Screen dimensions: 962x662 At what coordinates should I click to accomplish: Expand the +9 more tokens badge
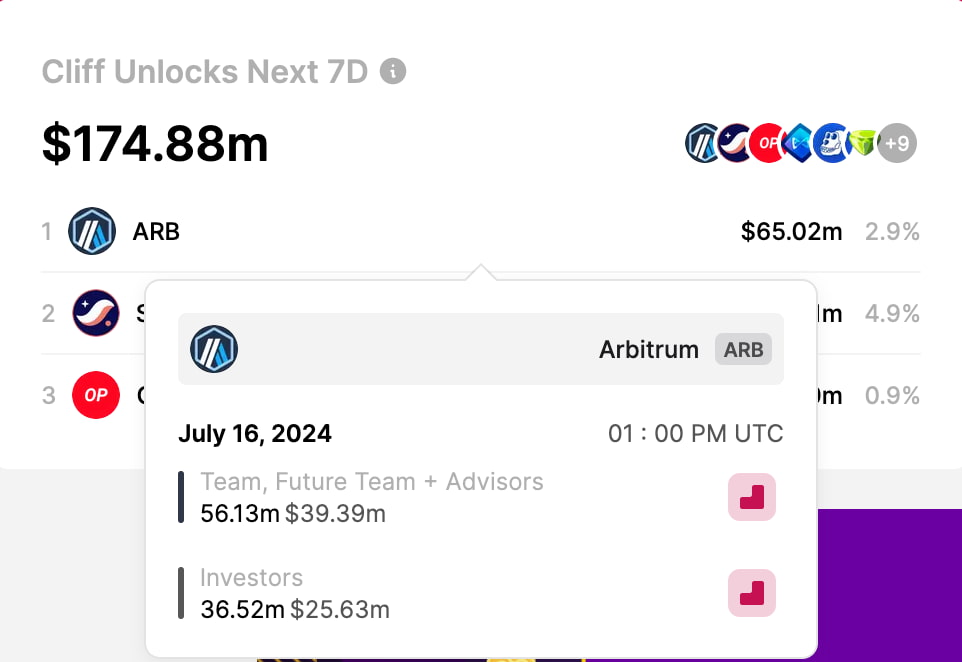tap(897, 143)
